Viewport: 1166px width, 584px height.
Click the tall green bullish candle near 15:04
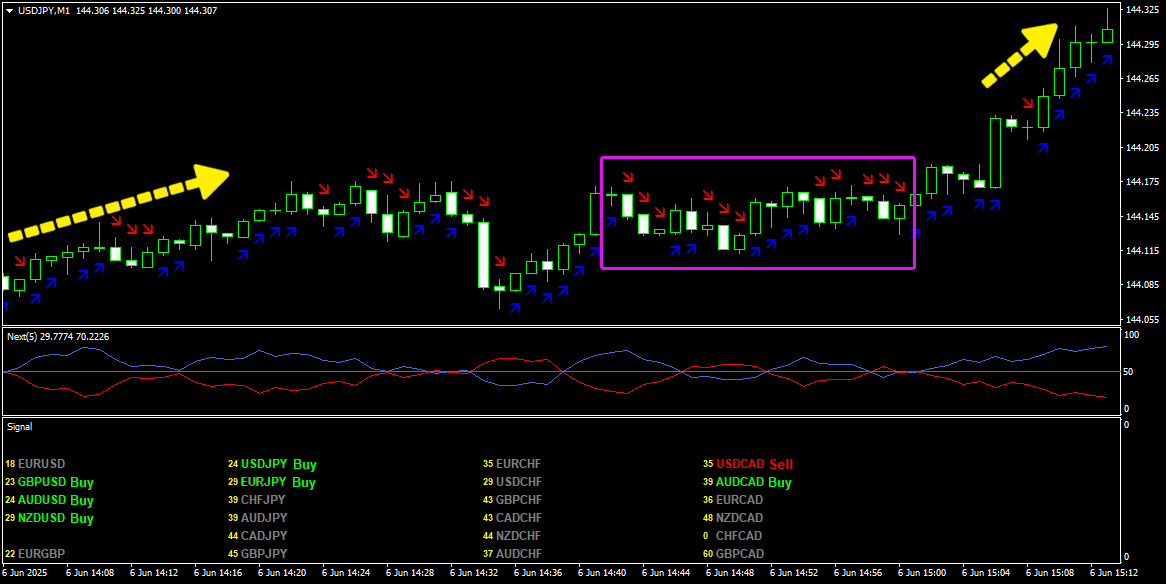tap(996, 153)
